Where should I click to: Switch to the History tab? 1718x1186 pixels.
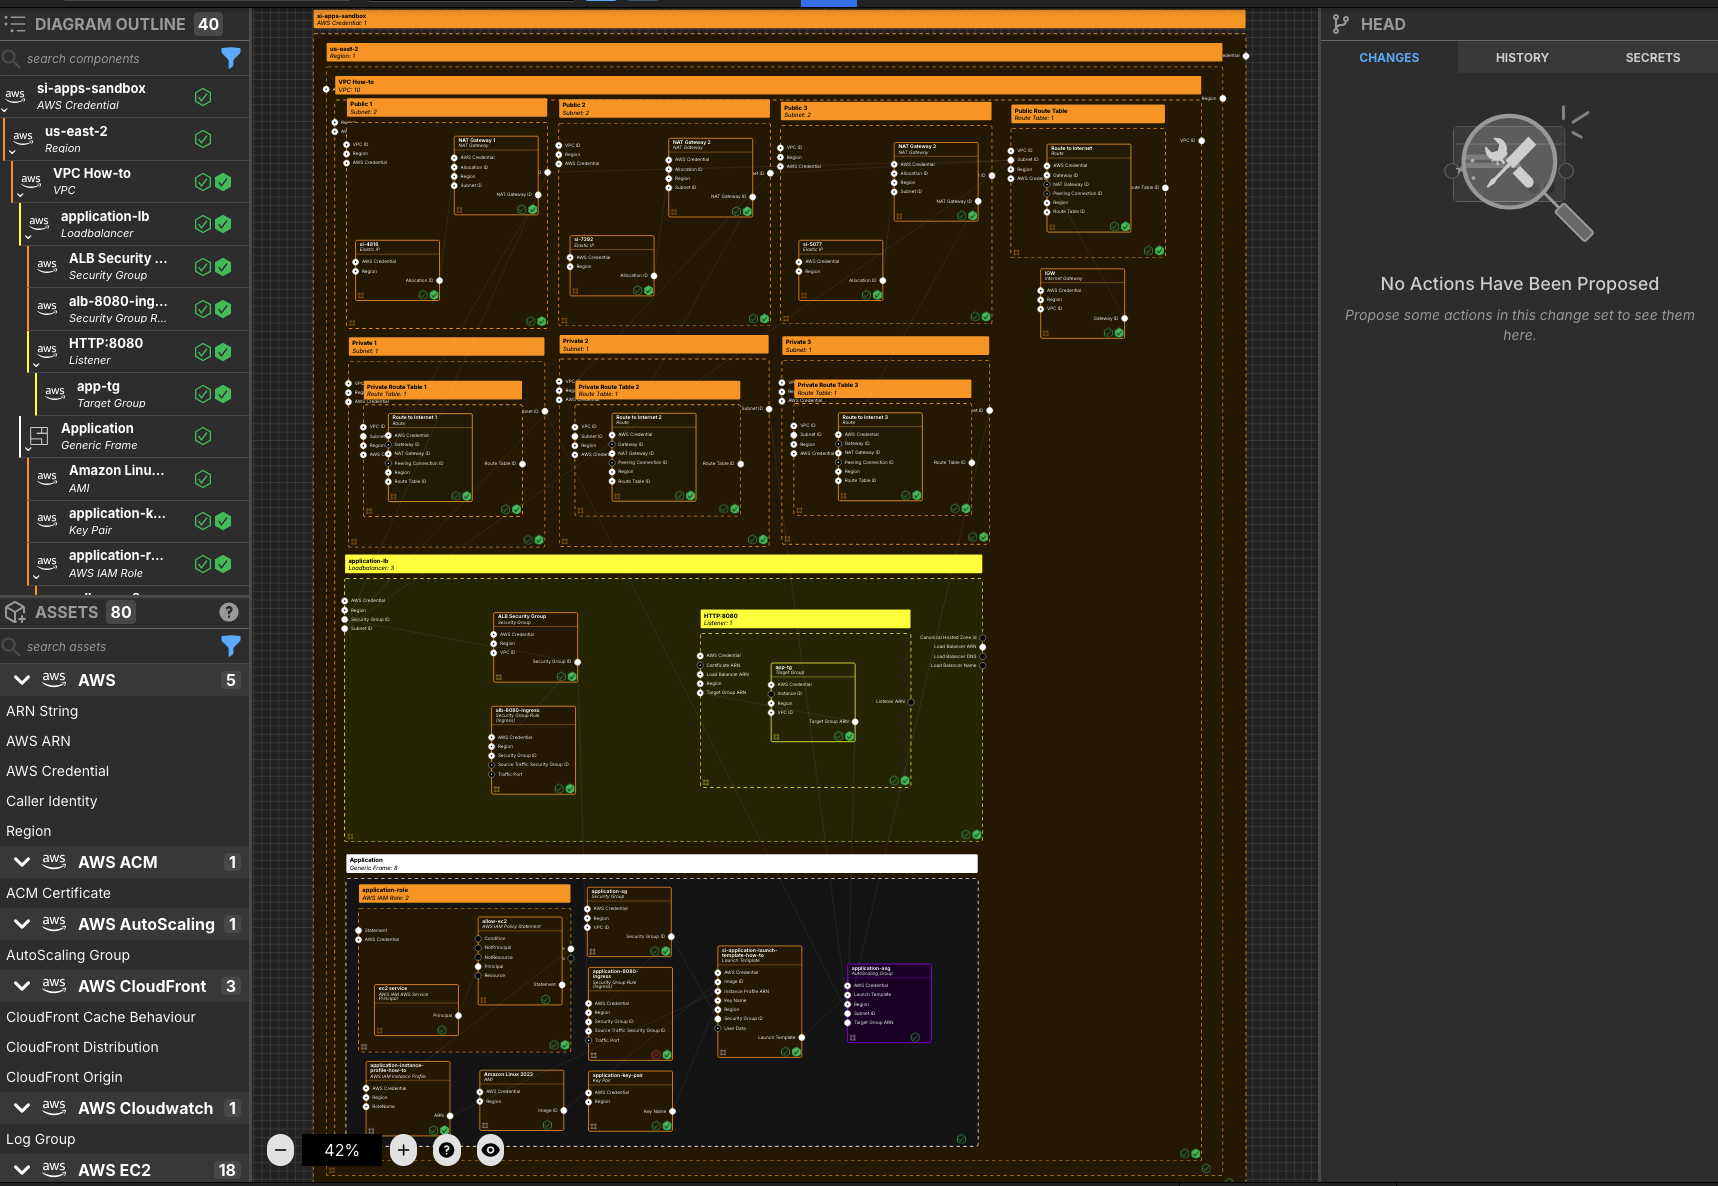1522,58
